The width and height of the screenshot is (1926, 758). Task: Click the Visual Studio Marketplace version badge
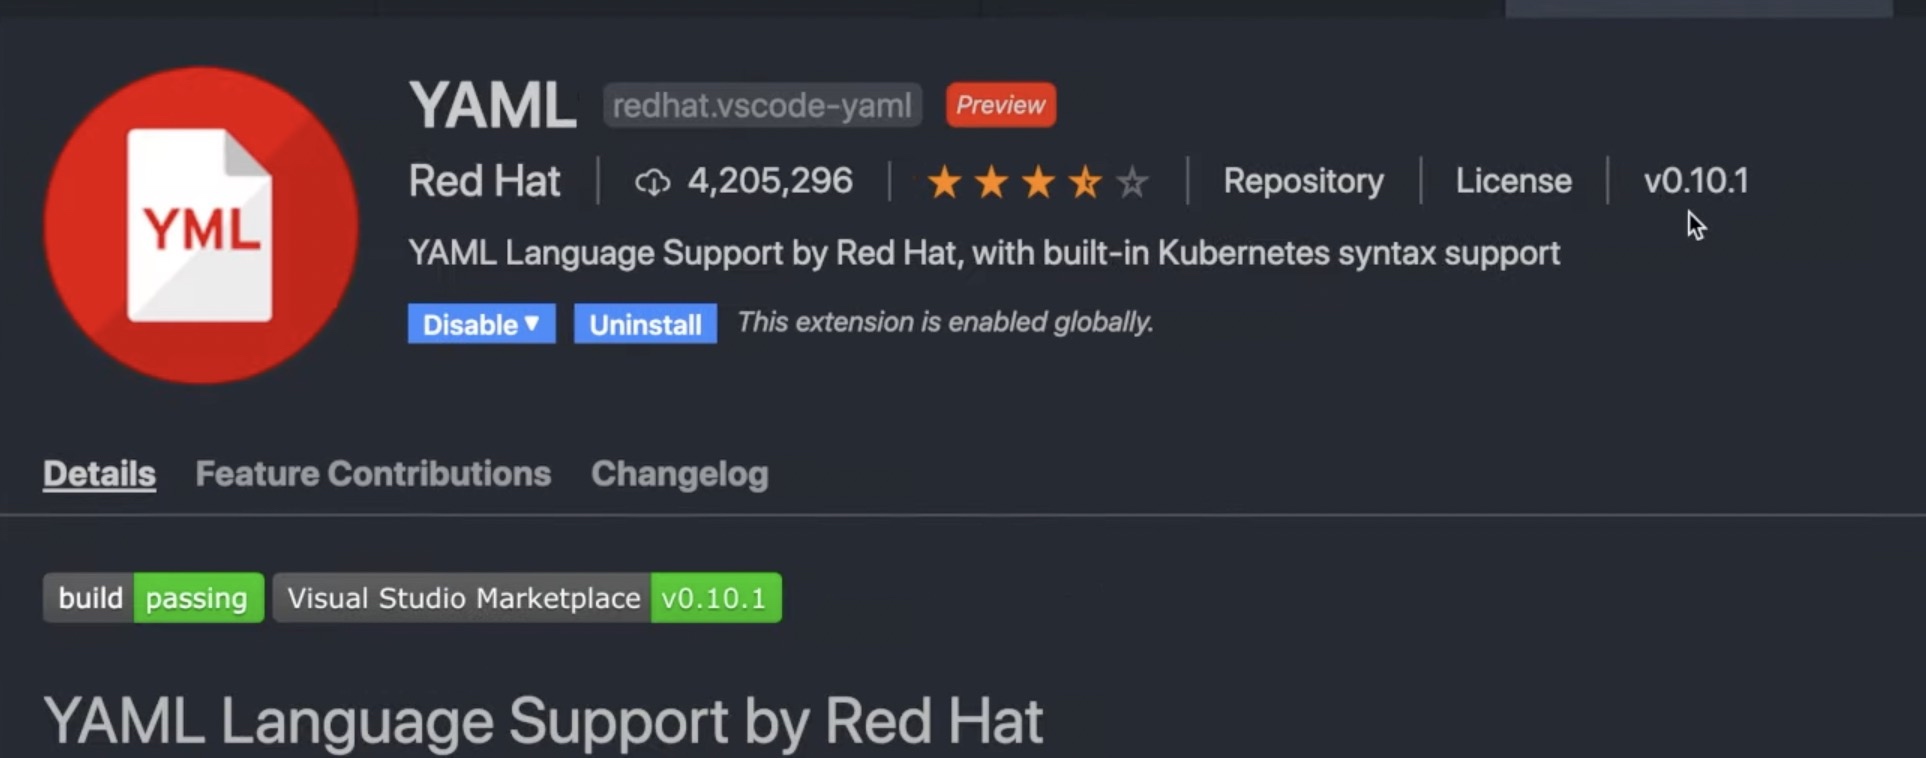pos(527,598)
